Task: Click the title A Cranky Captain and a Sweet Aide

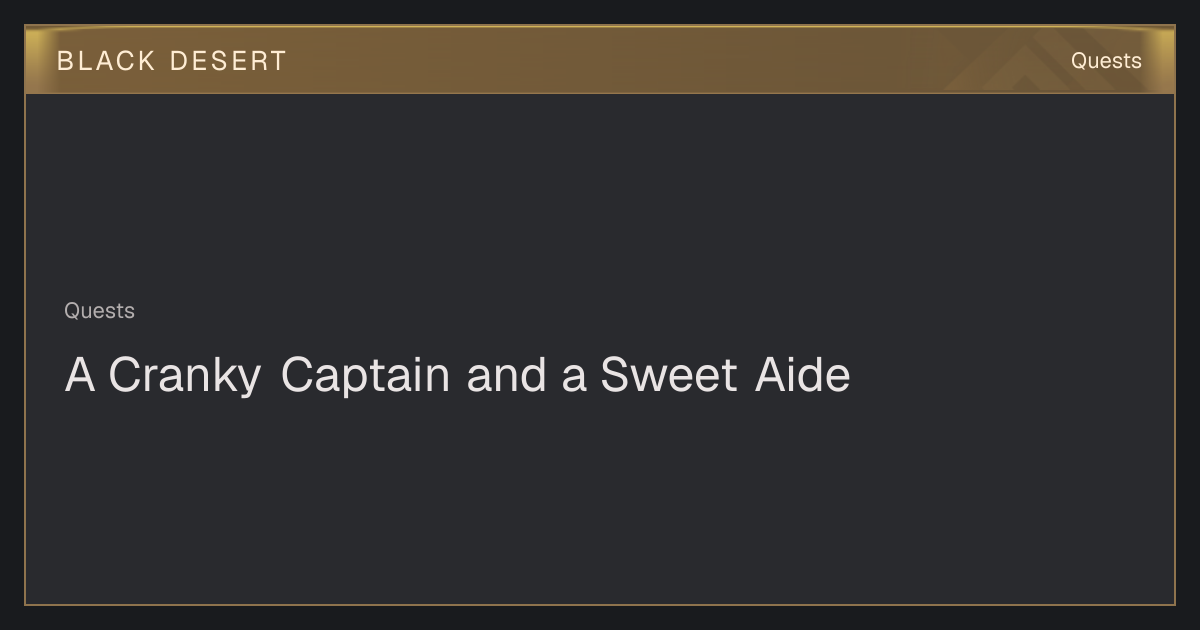Action: 457,376
